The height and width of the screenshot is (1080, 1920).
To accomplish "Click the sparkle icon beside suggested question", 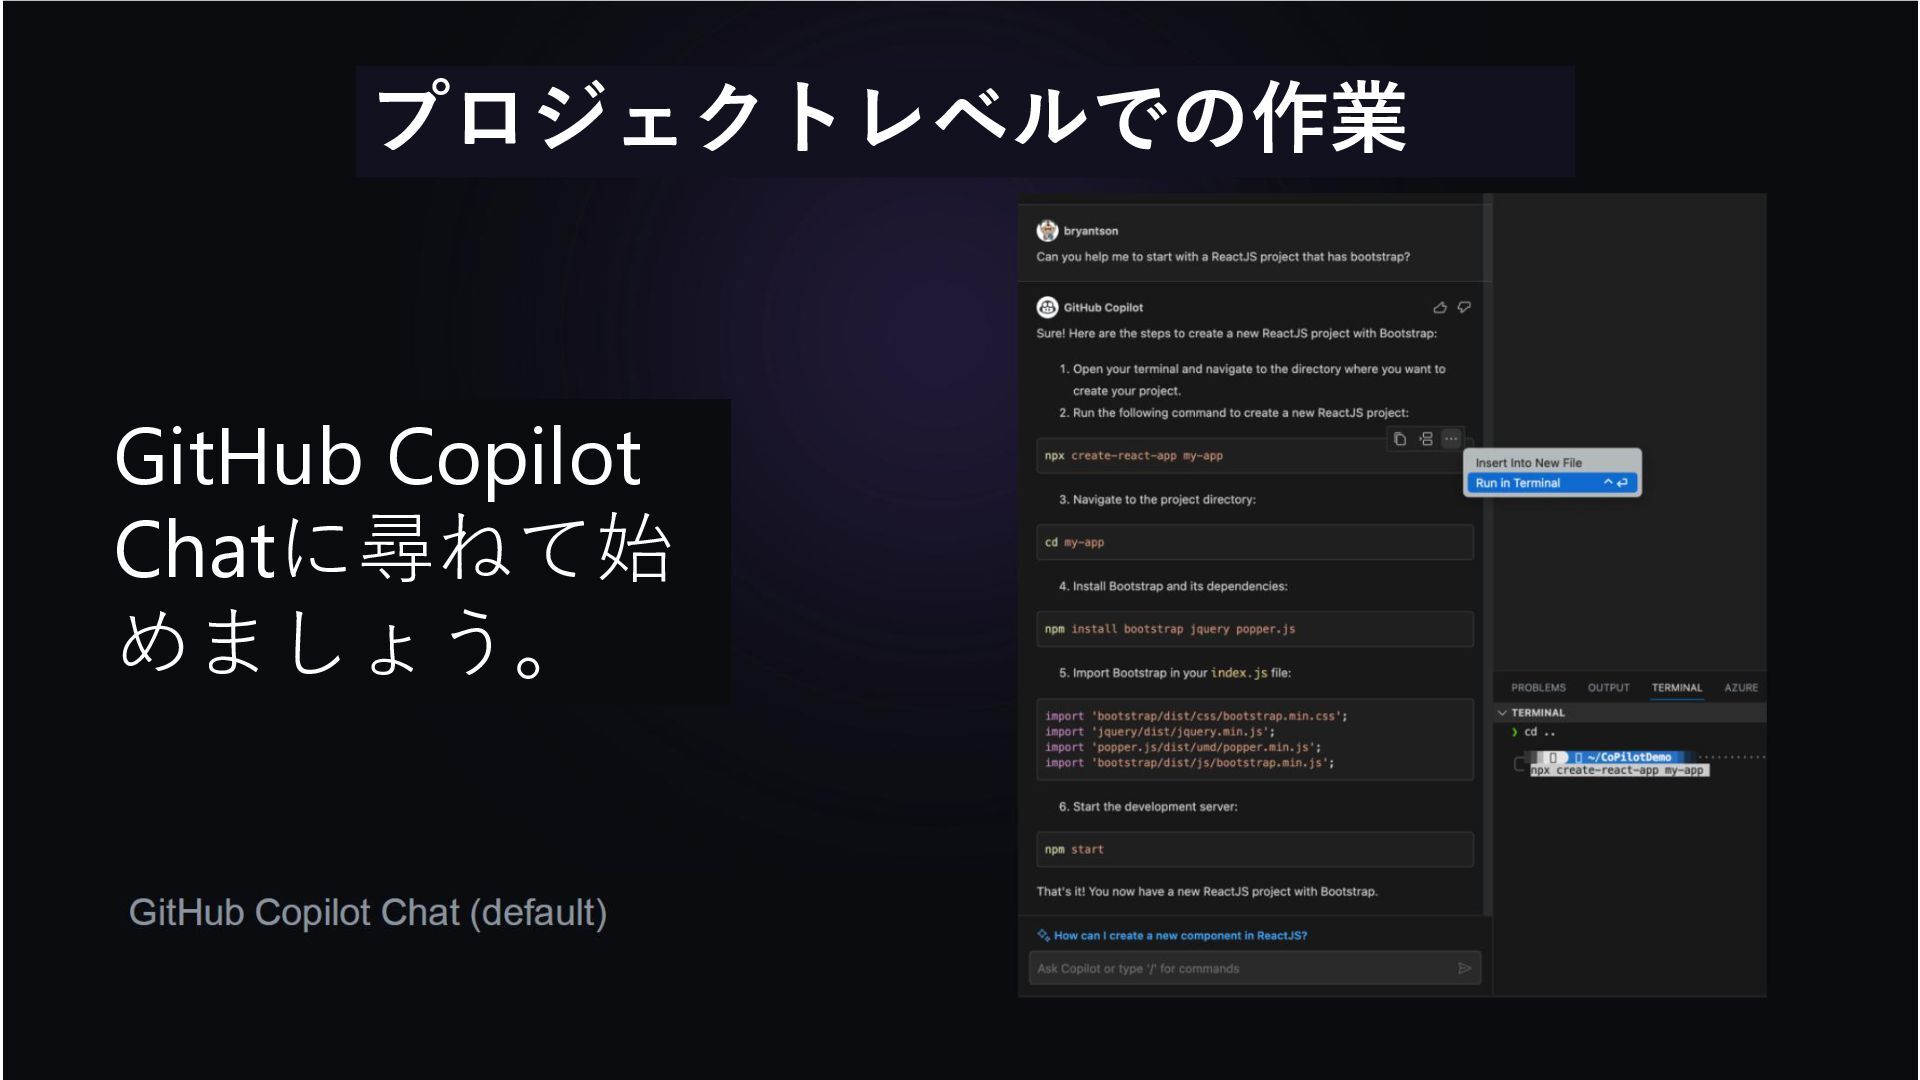I will pyautogui.click(x=1044, y=936).
